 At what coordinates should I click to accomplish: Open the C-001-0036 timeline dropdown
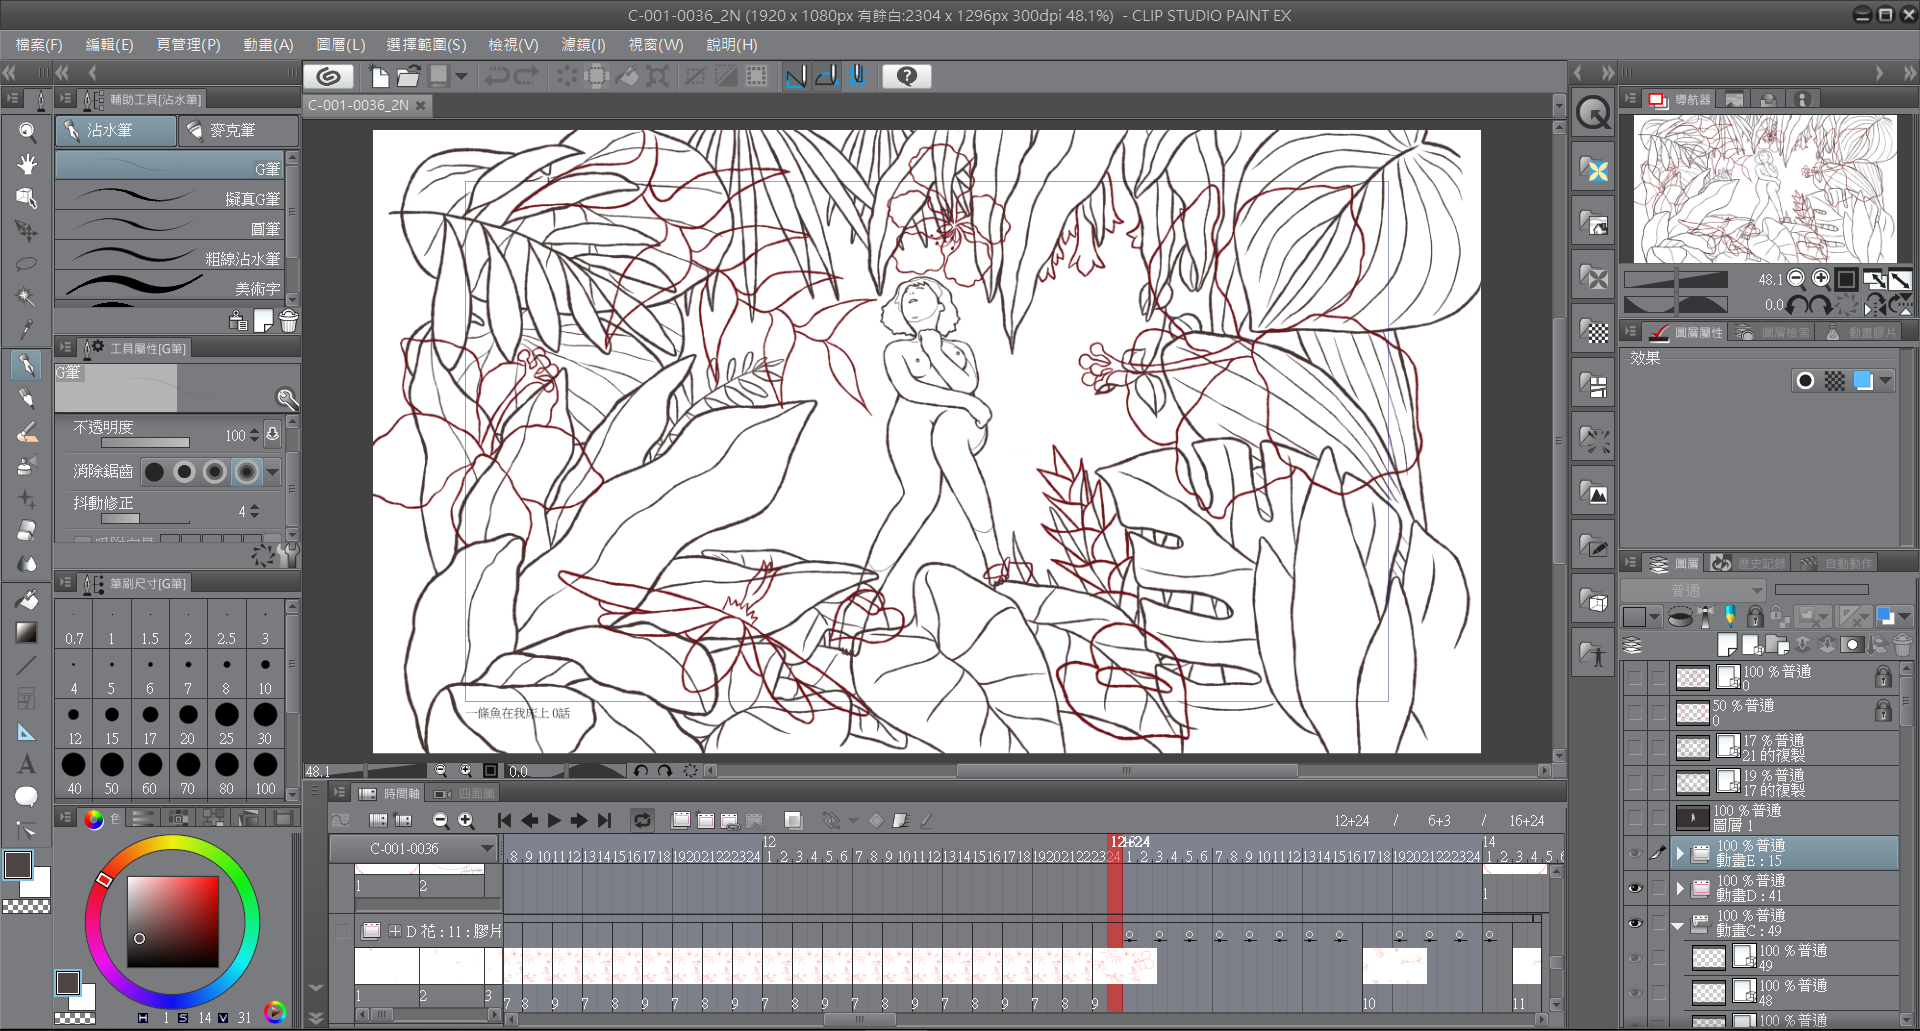[487, 849]
